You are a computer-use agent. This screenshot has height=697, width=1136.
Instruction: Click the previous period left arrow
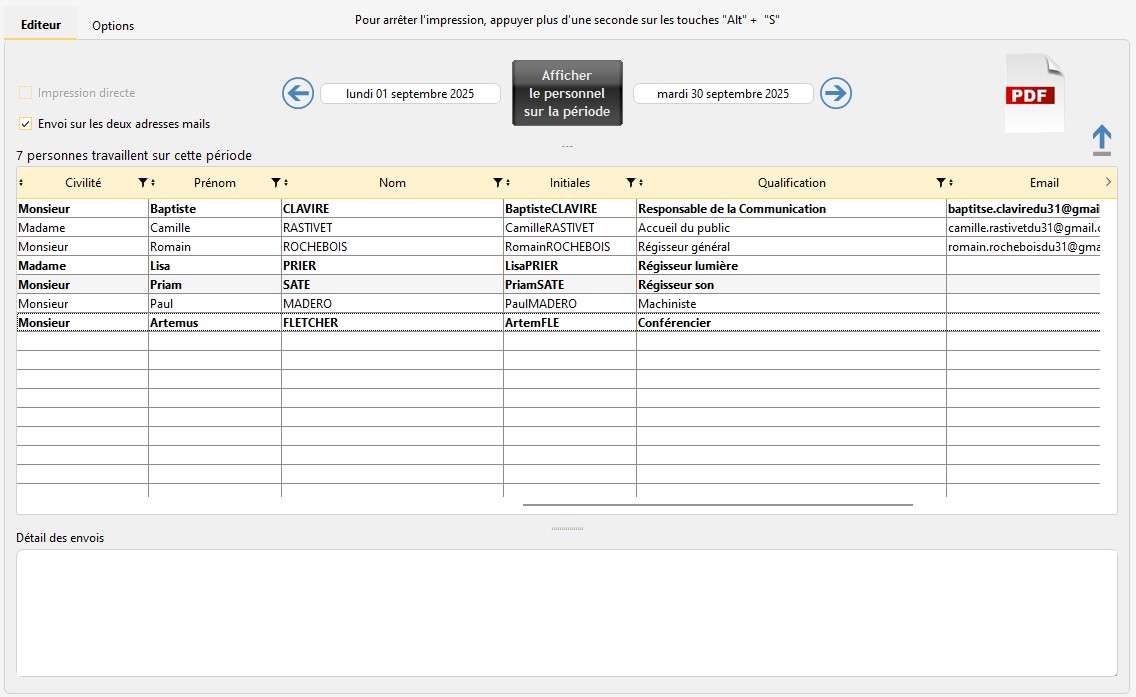click(x=298, y=94)
